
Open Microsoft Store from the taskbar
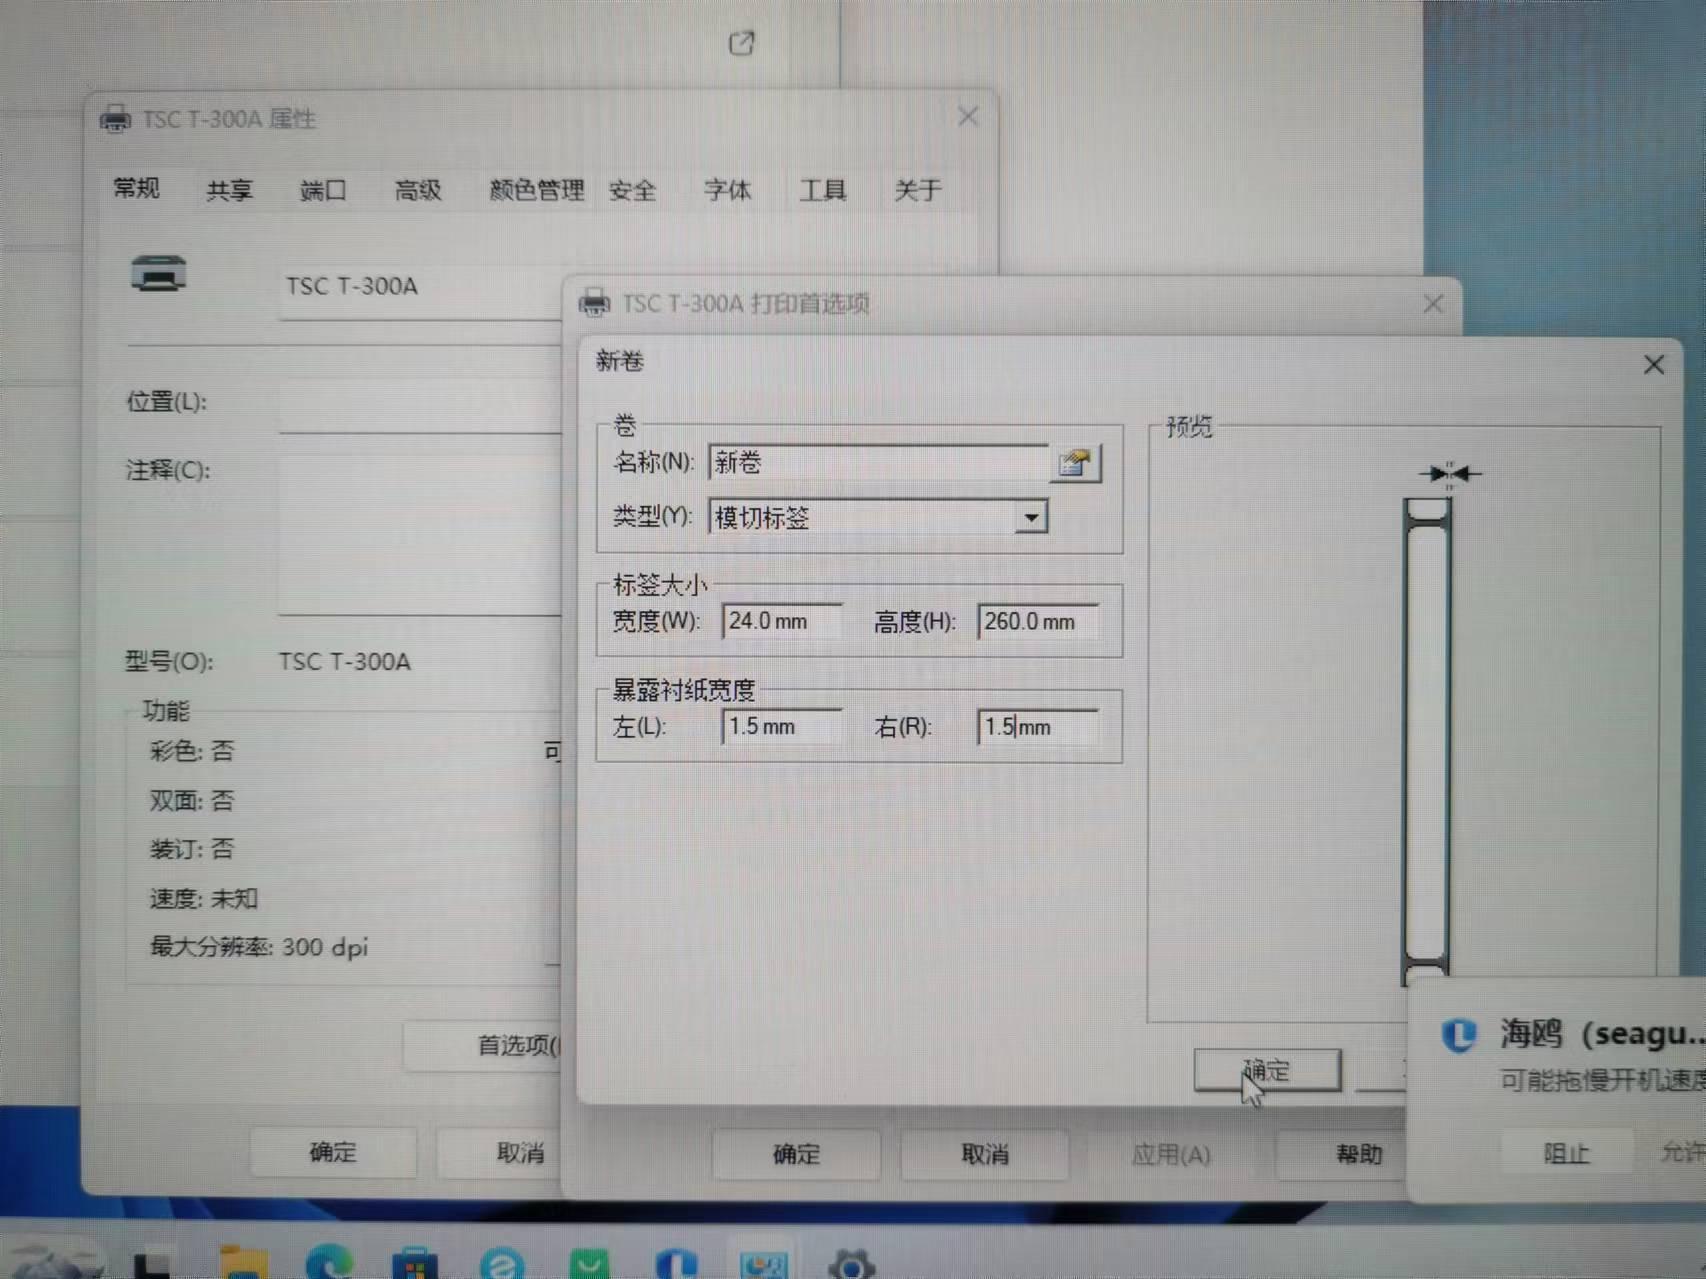[x=414, y=1262]
